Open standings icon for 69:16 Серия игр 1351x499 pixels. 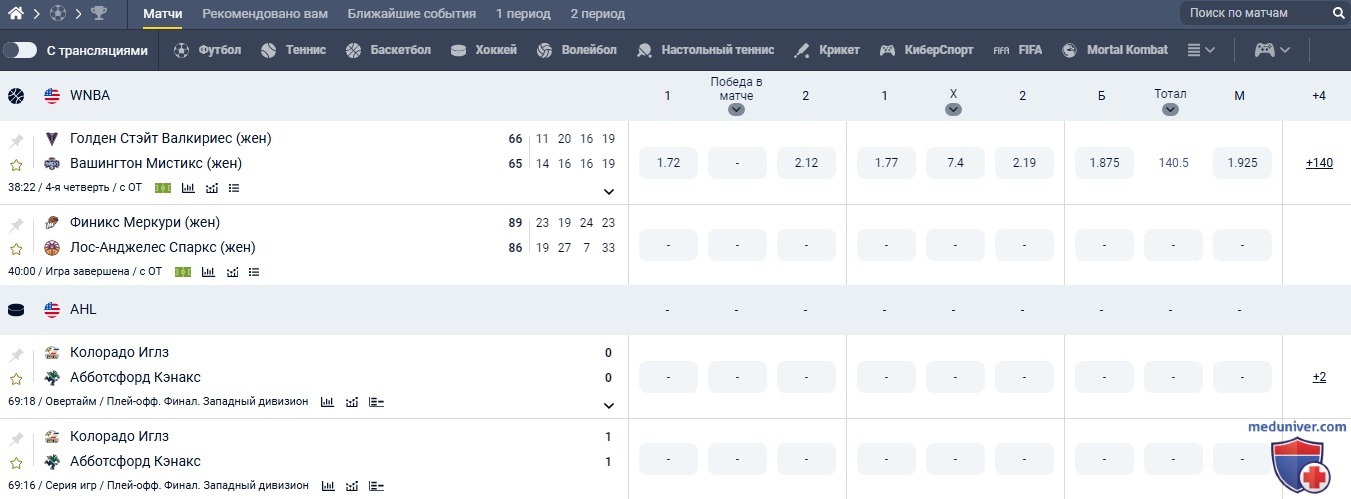(376, 485)
